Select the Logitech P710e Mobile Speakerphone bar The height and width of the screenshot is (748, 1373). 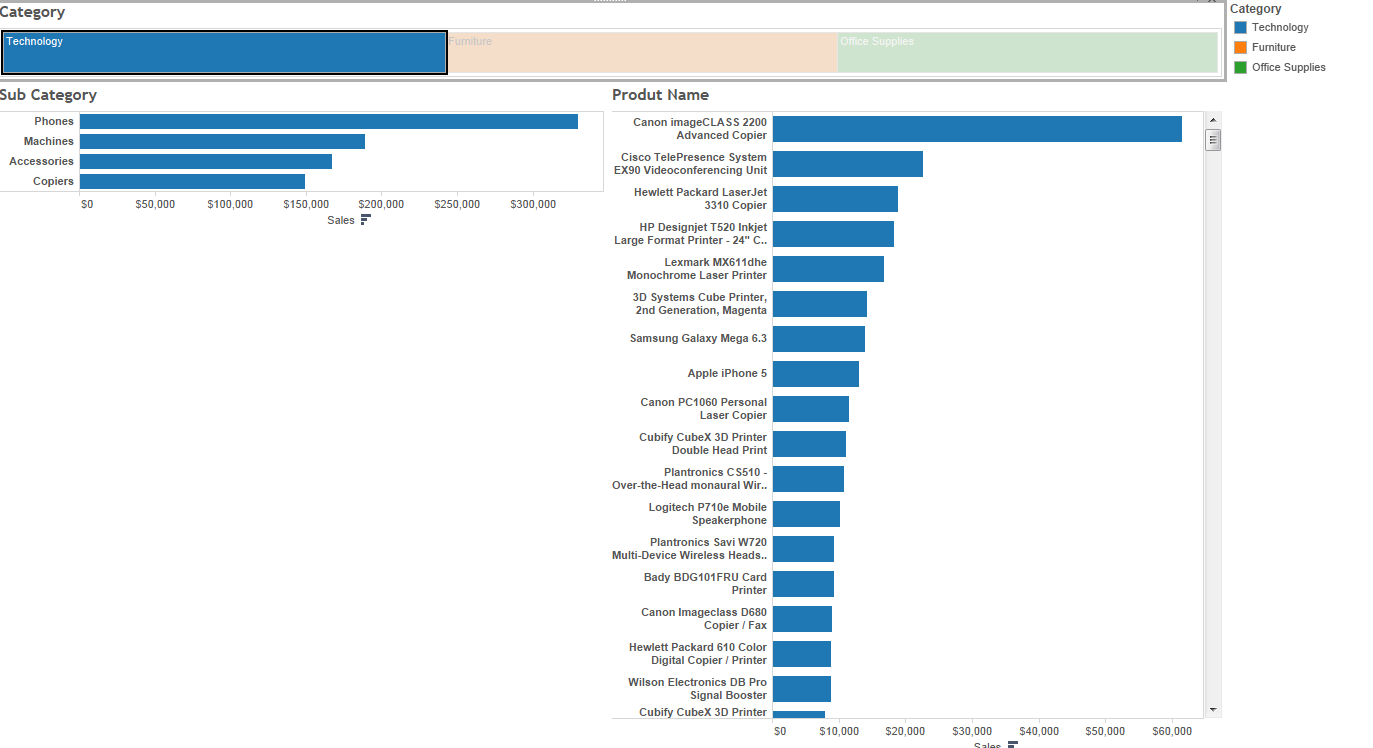click(806, 514)
